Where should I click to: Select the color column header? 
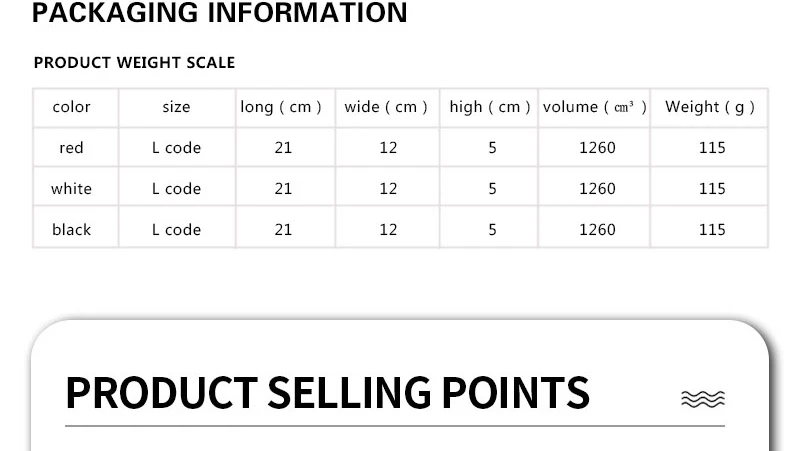[71, 107]
